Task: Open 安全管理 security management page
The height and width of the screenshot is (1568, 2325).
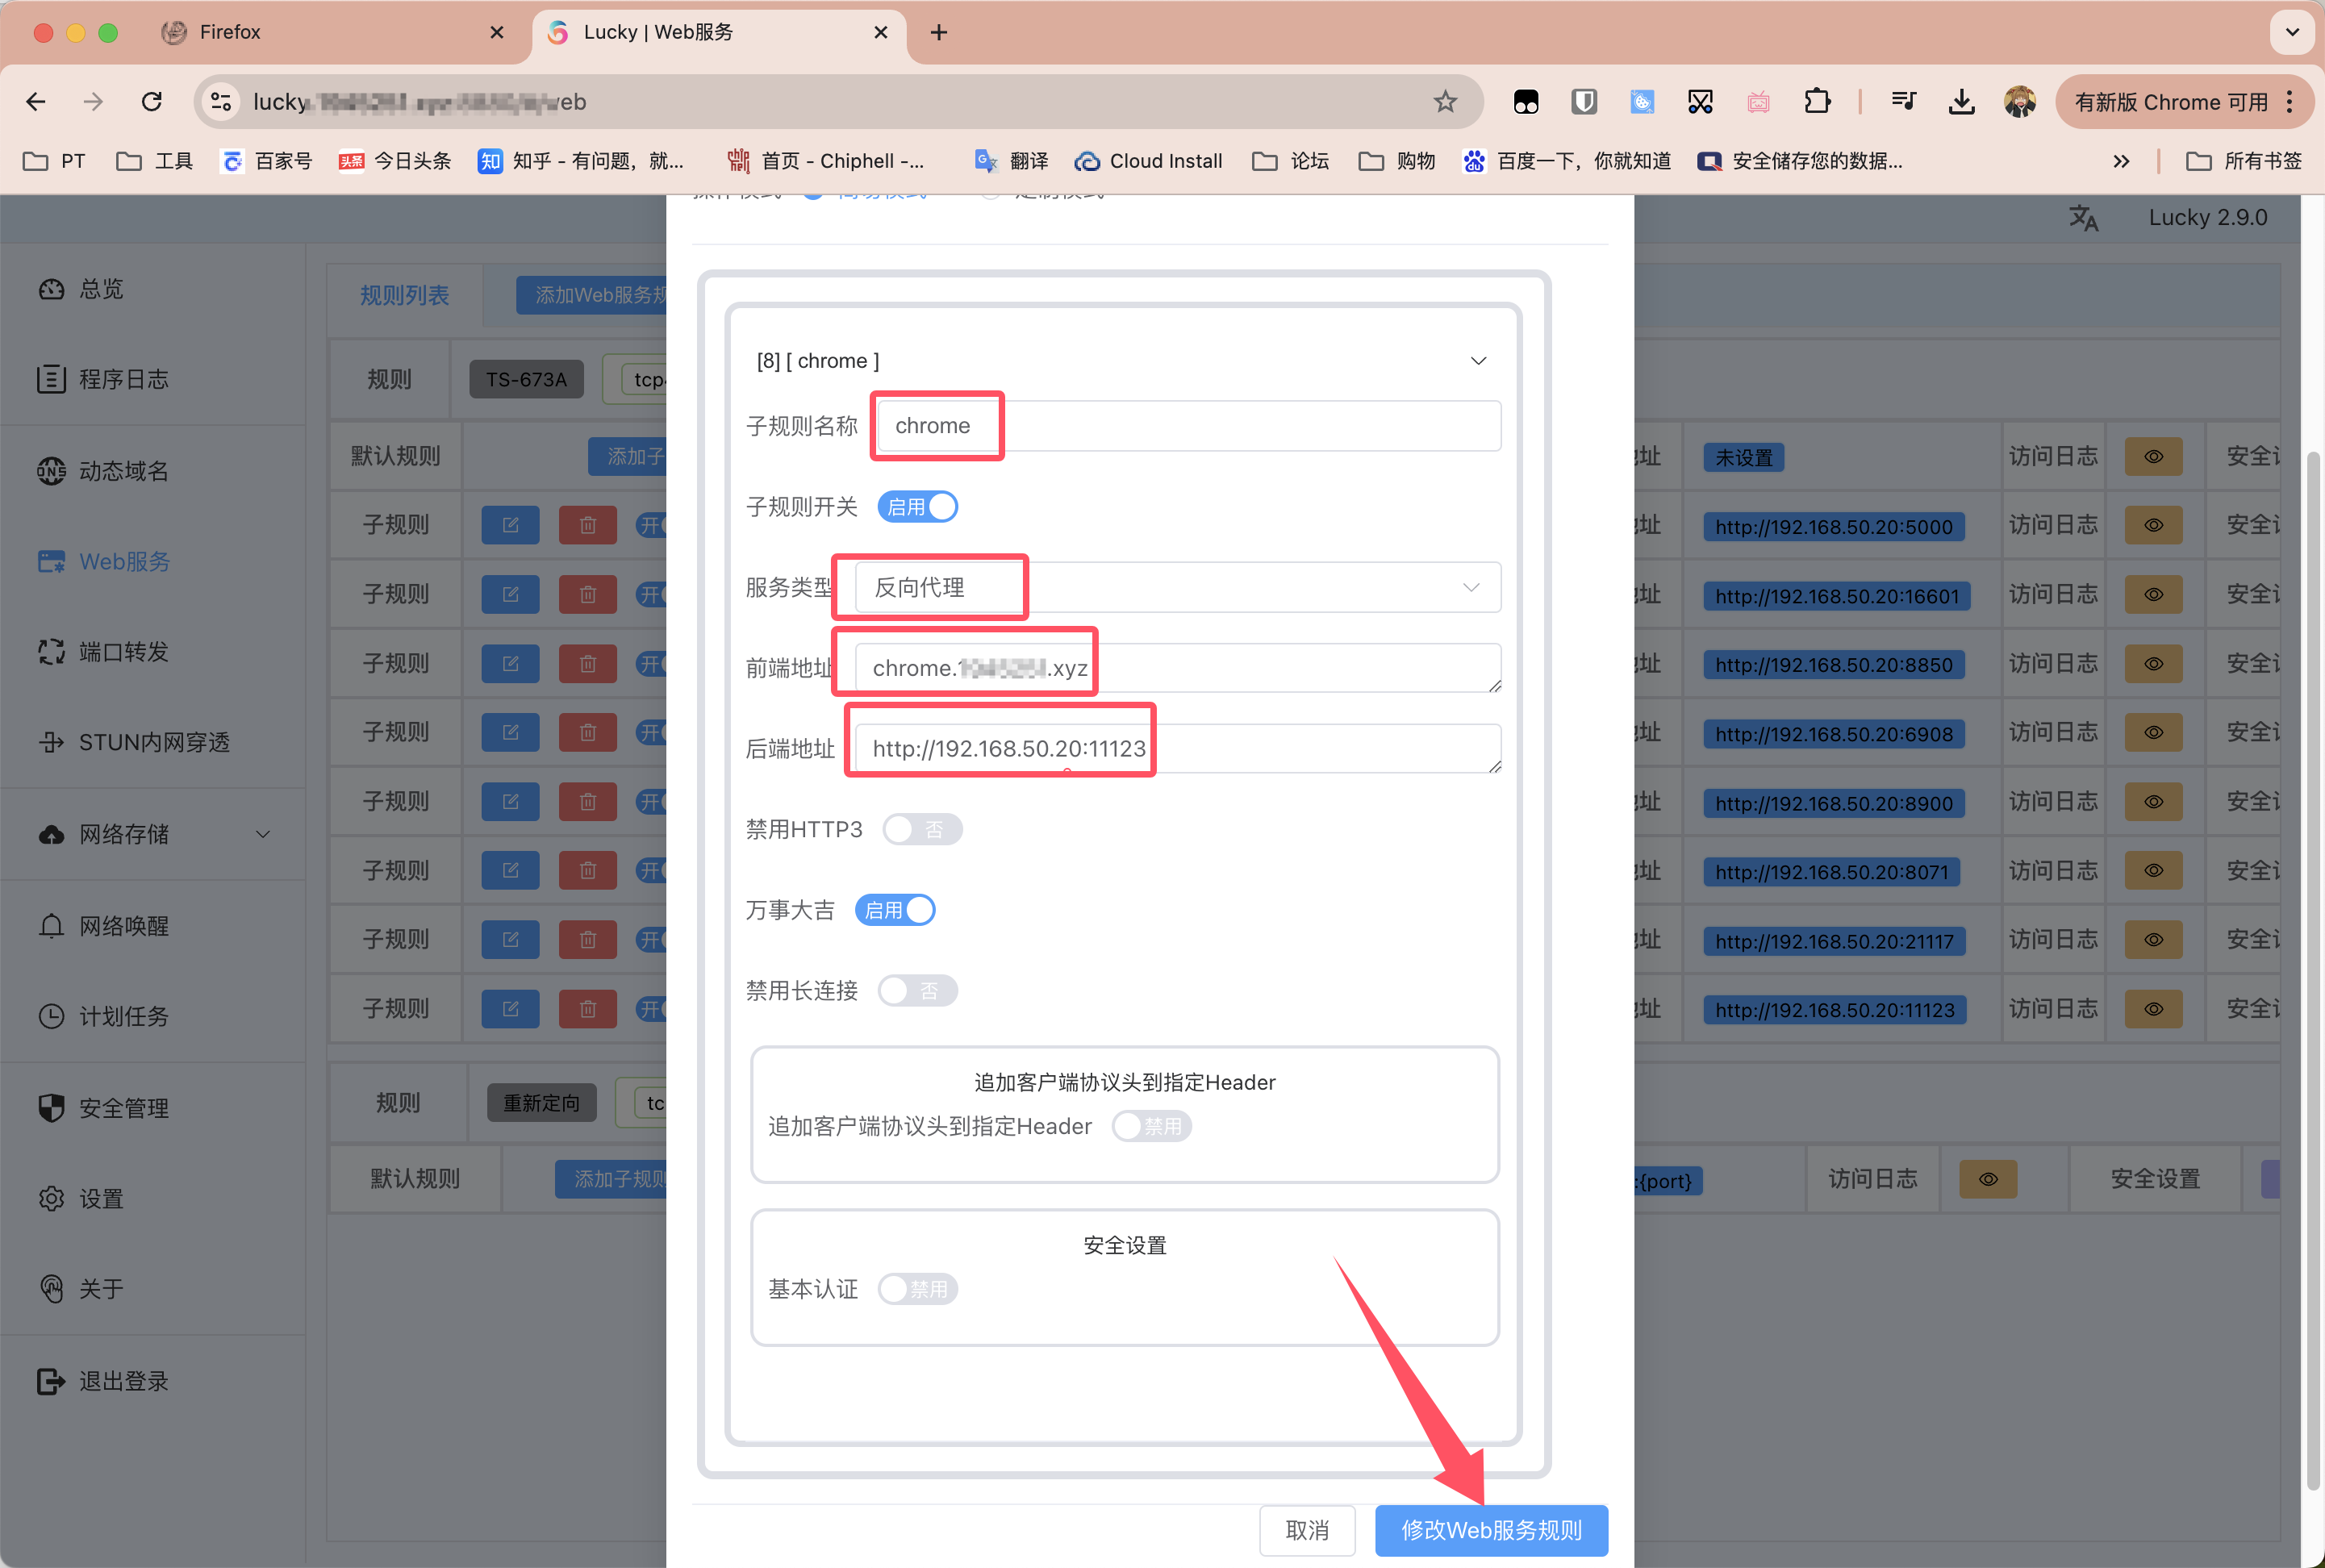Action: tap(103, 1107)
